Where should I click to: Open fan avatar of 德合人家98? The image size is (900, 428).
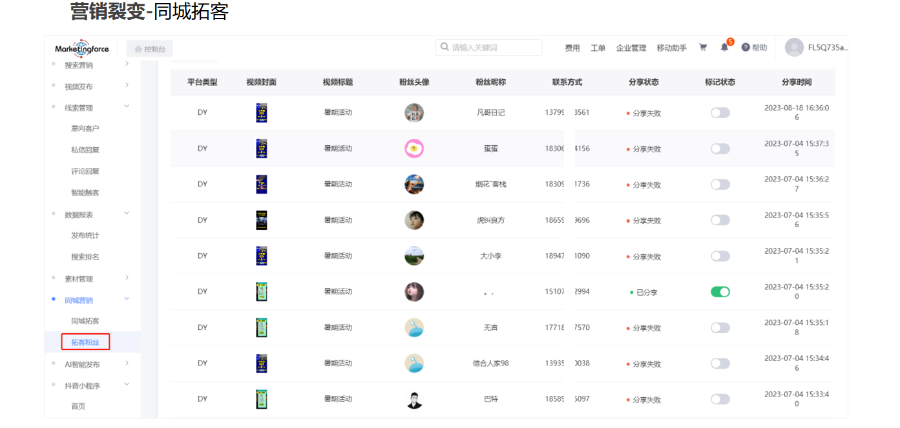point(414,363)
